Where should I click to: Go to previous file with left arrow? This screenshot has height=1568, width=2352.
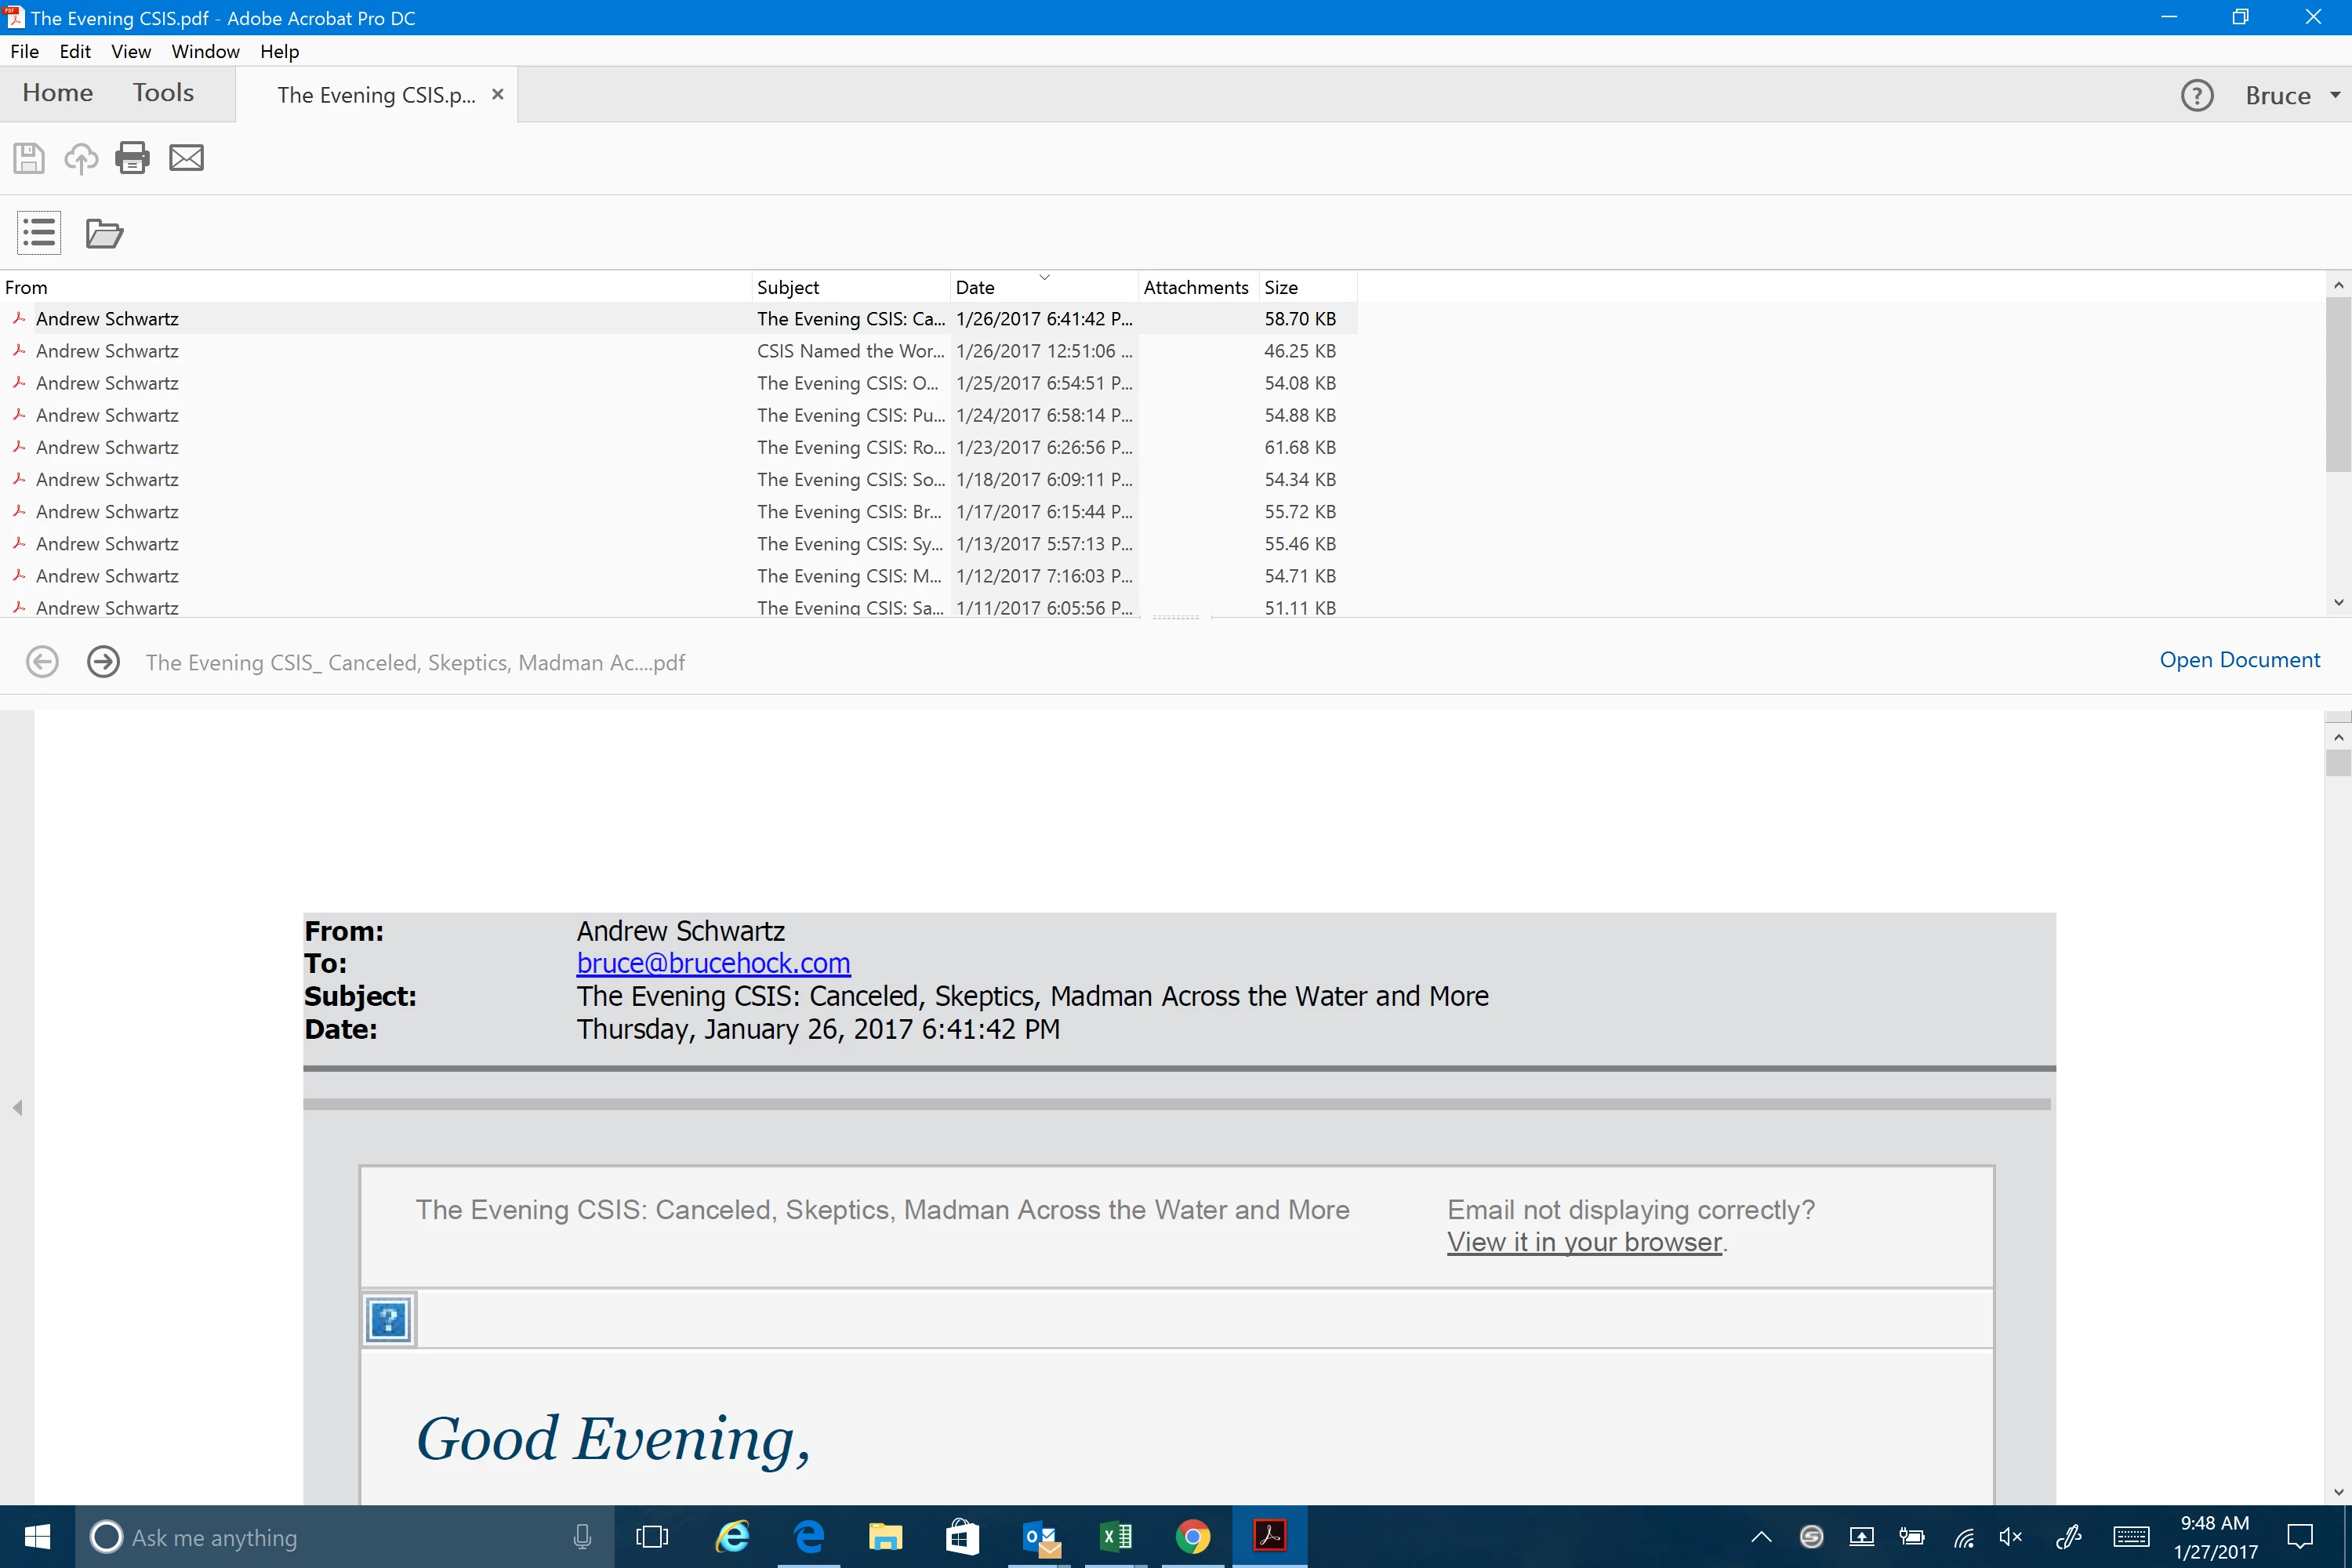click(42, 662)
